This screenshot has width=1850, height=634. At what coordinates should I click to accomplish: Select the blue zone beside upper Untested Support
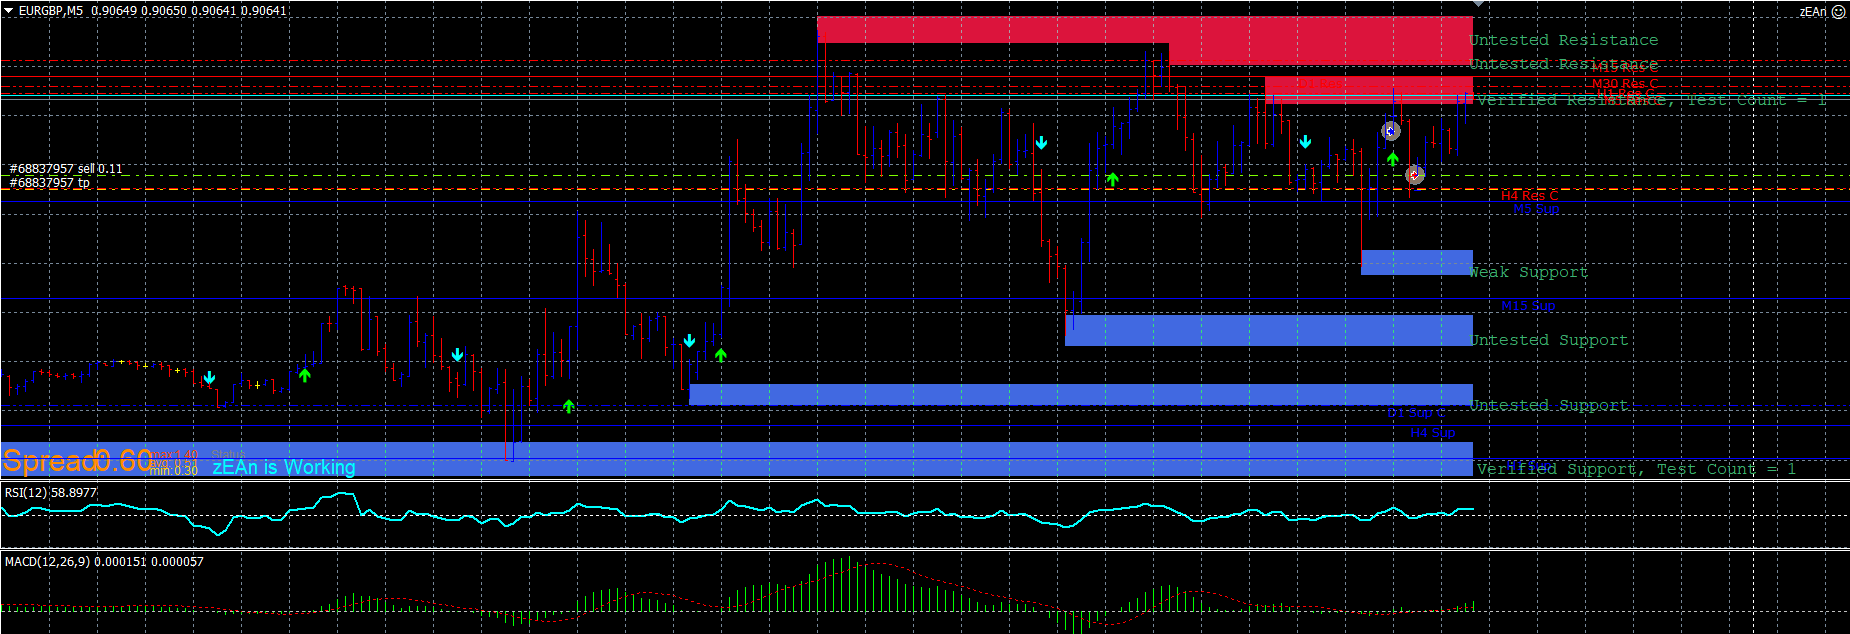(1269, 331)
